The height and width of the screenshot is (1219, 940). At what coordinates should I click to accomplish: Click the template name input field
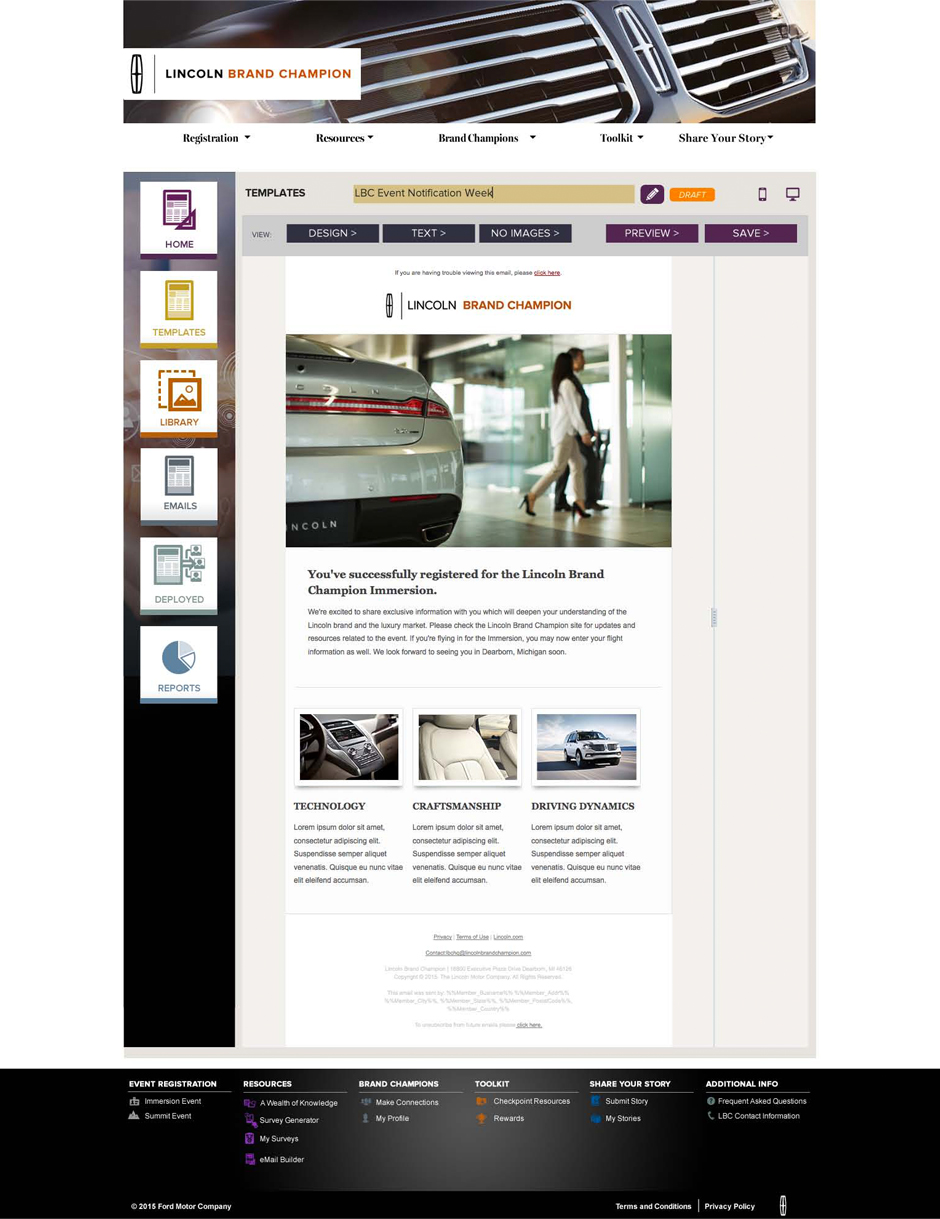click(x=494, y=193)
